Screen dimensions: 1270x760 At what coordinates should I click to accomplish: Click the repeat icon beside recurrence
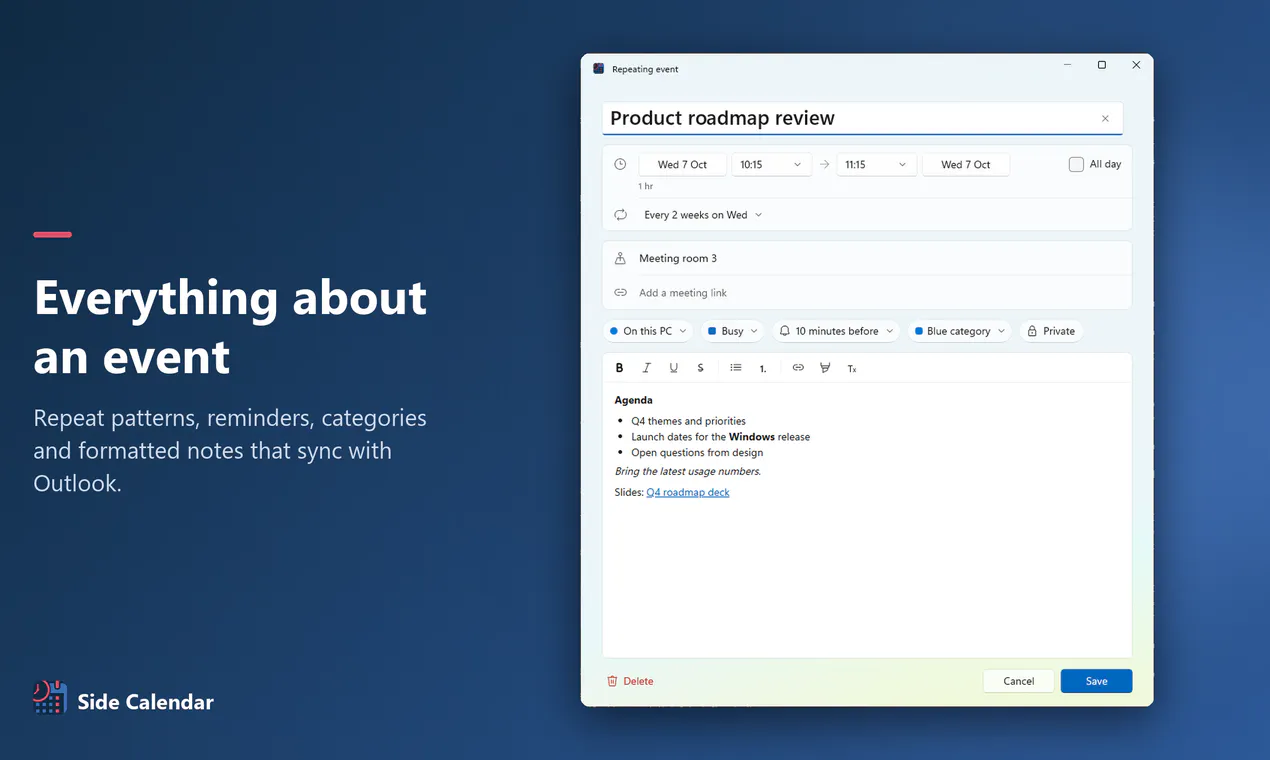point(620,215)
